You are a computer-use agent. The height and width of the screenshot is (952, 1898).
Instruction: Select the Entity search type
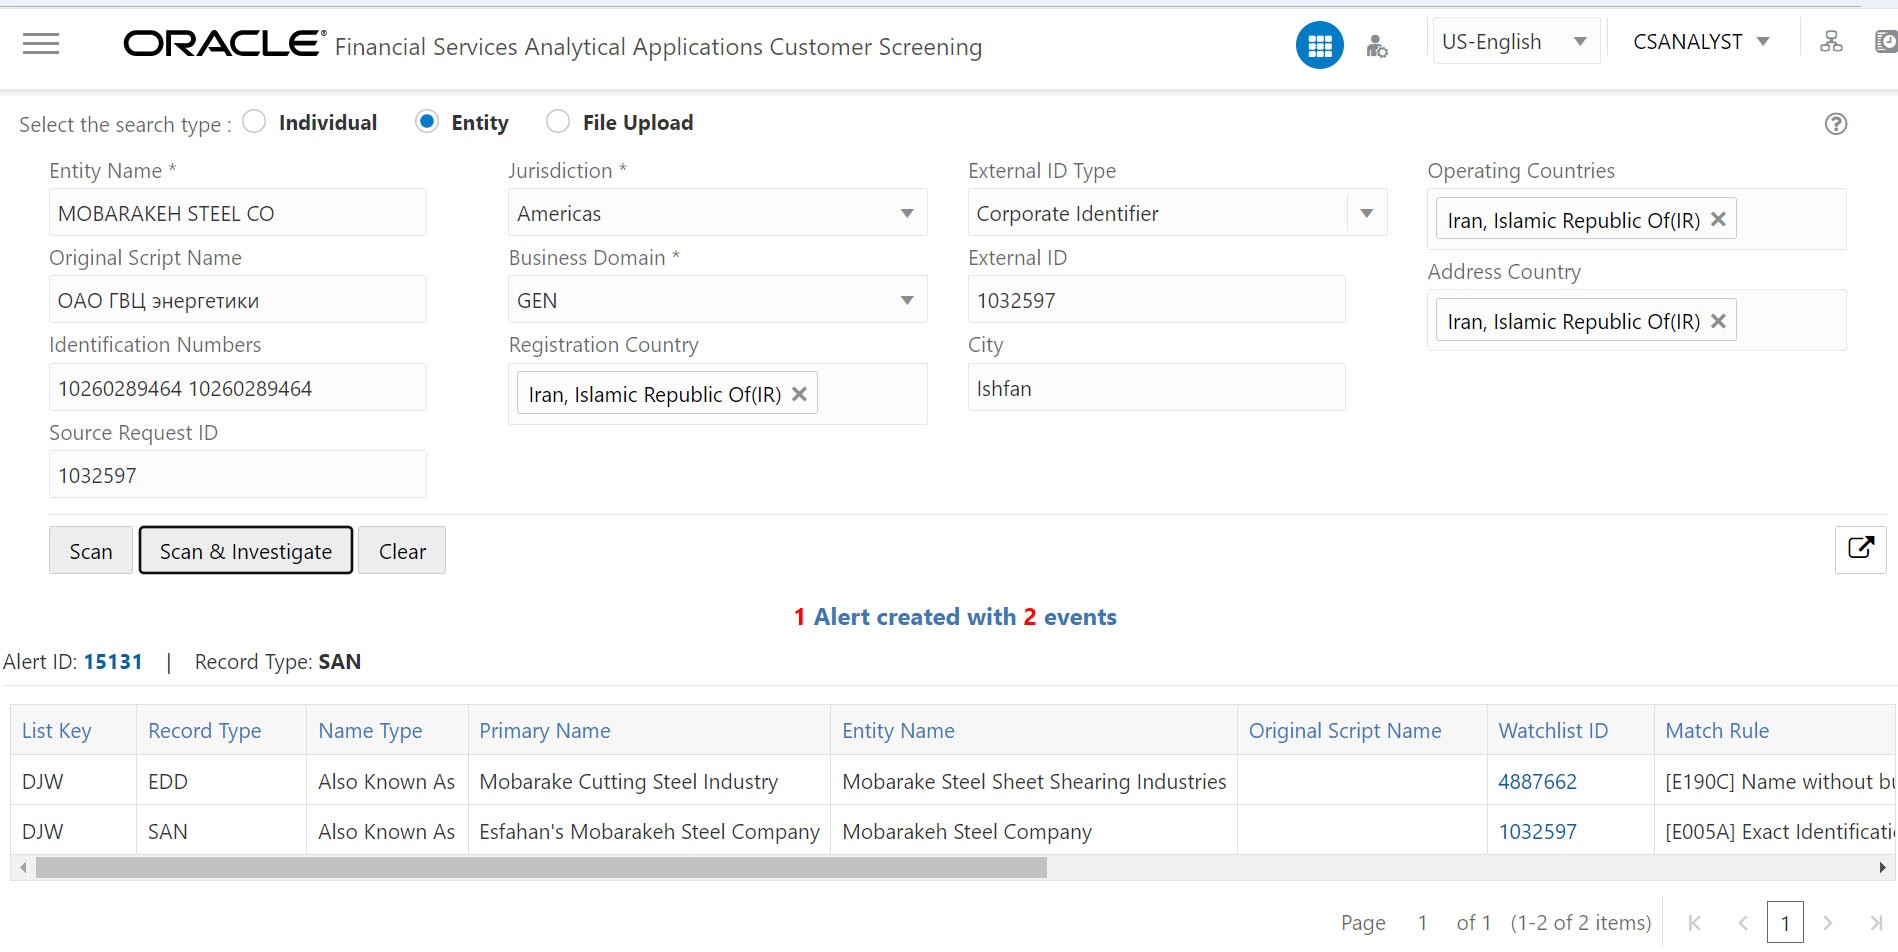point(427,122)
